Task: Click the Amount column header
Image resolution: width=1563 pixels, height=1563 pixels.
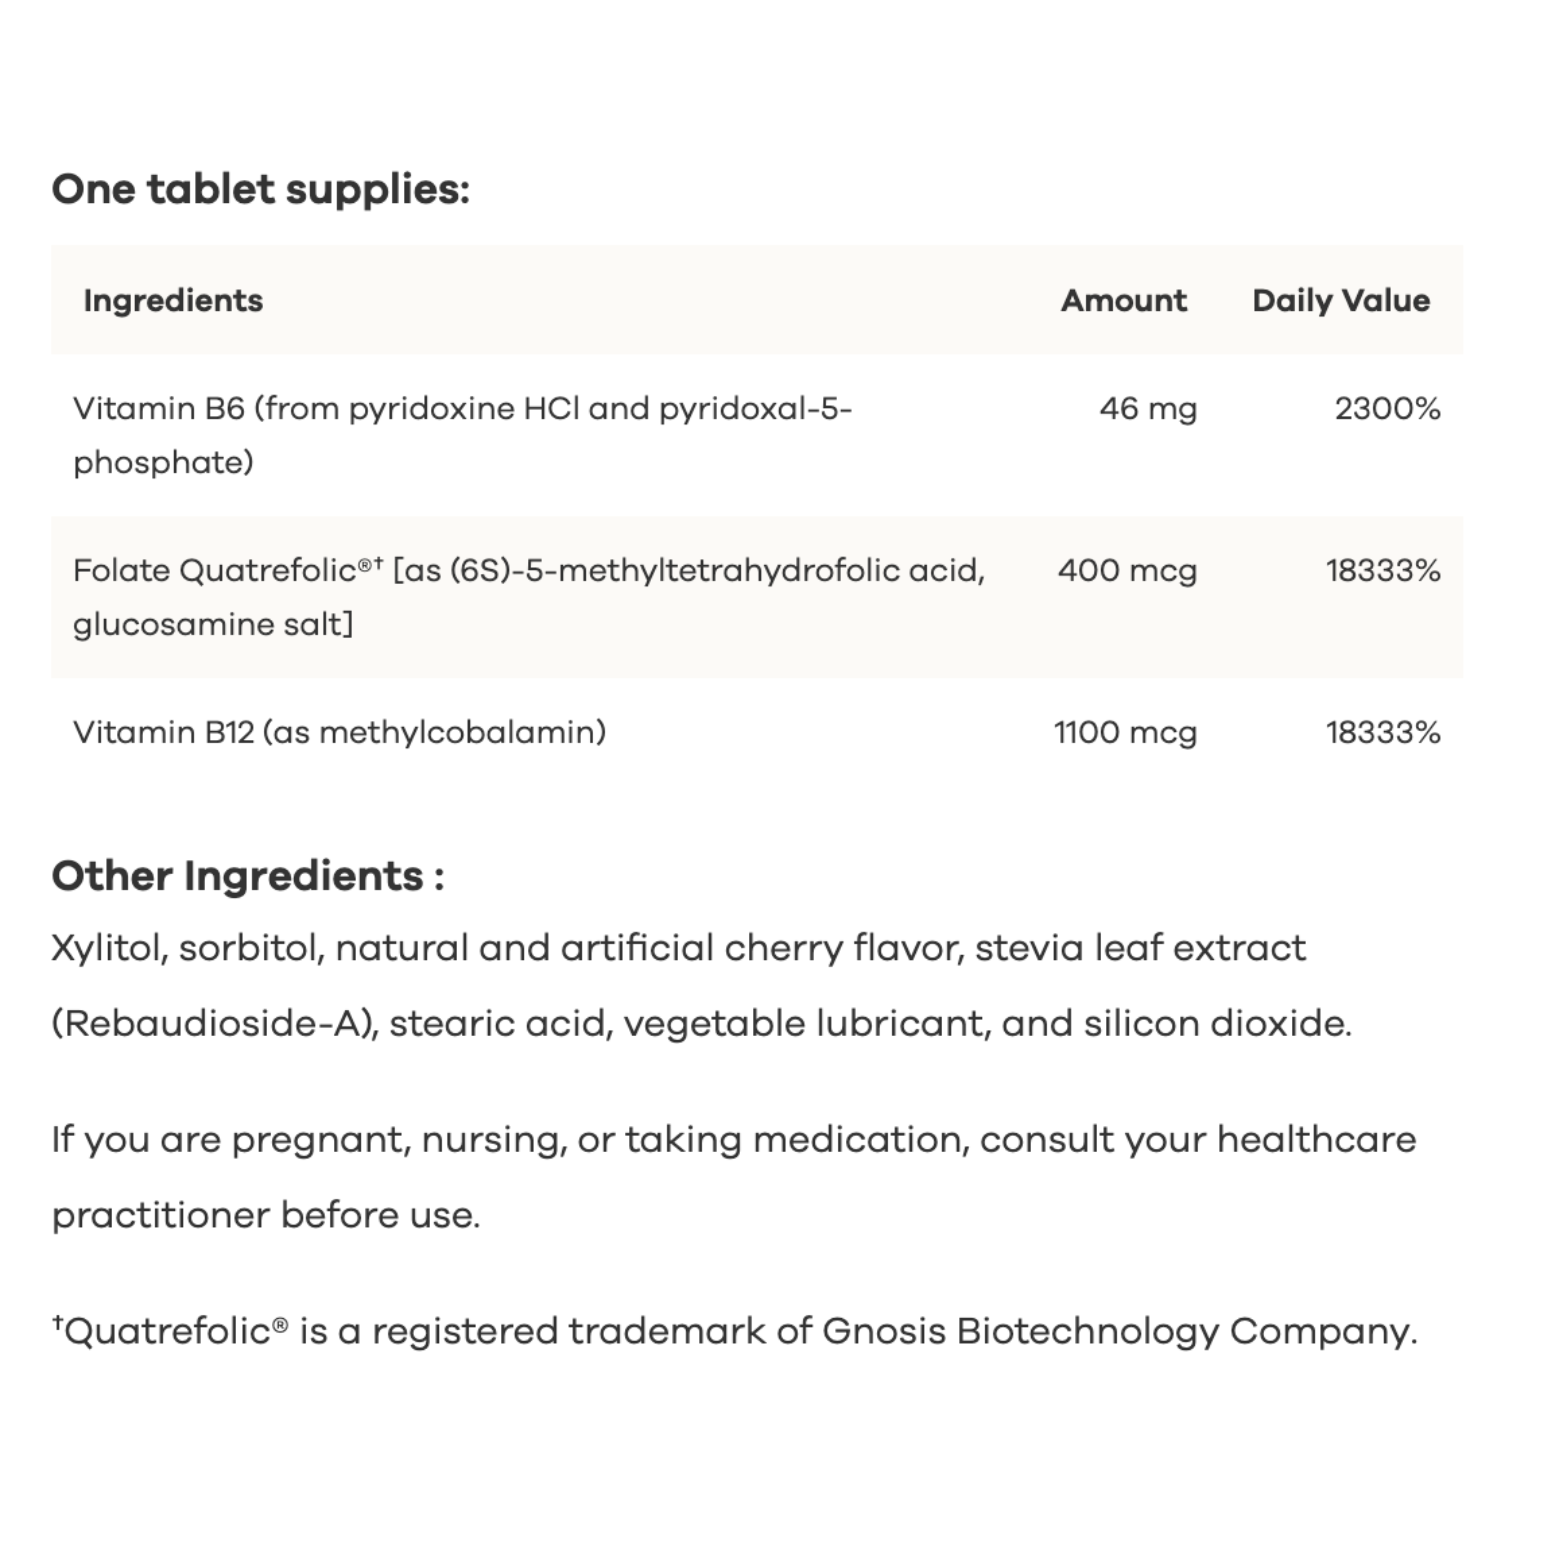Action: (x=1123, y=300)
